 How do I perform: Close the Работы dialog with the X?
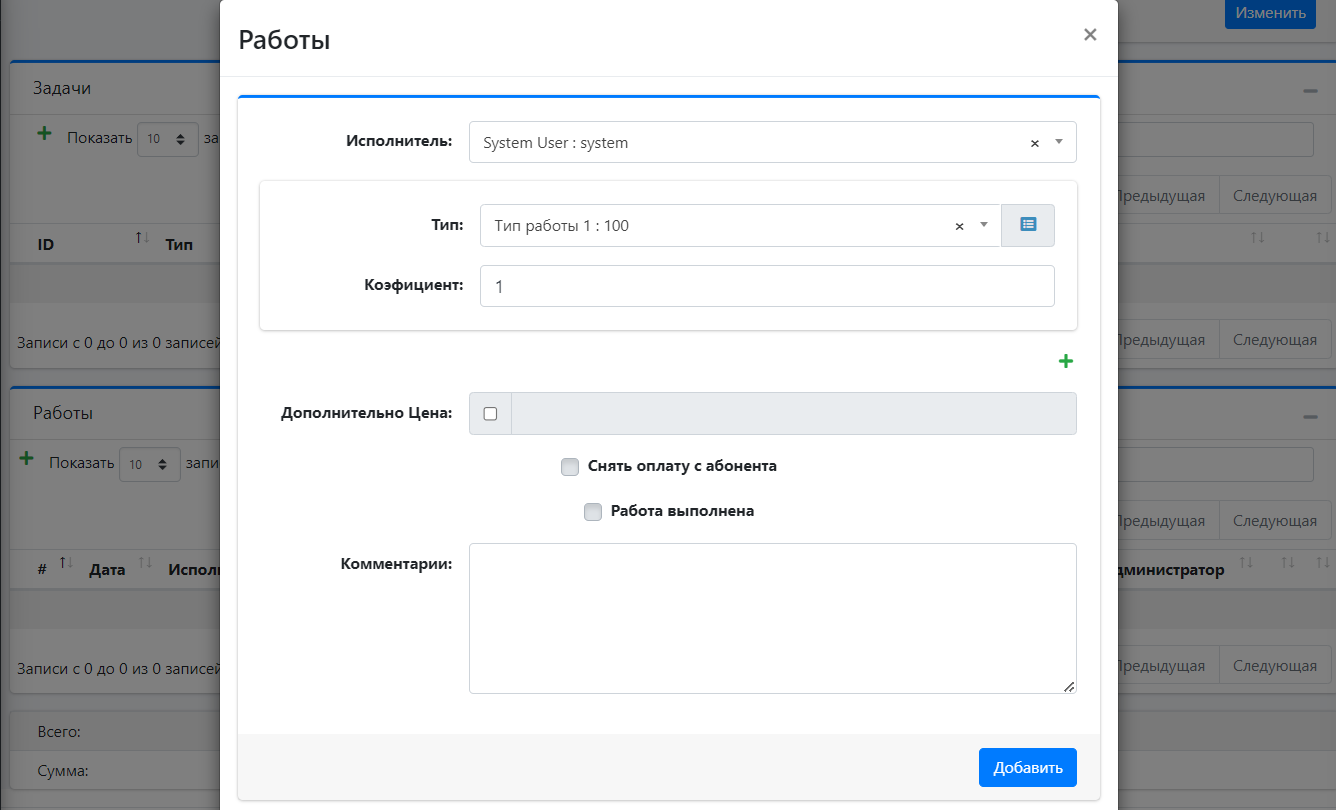[x=1090, y=35]
